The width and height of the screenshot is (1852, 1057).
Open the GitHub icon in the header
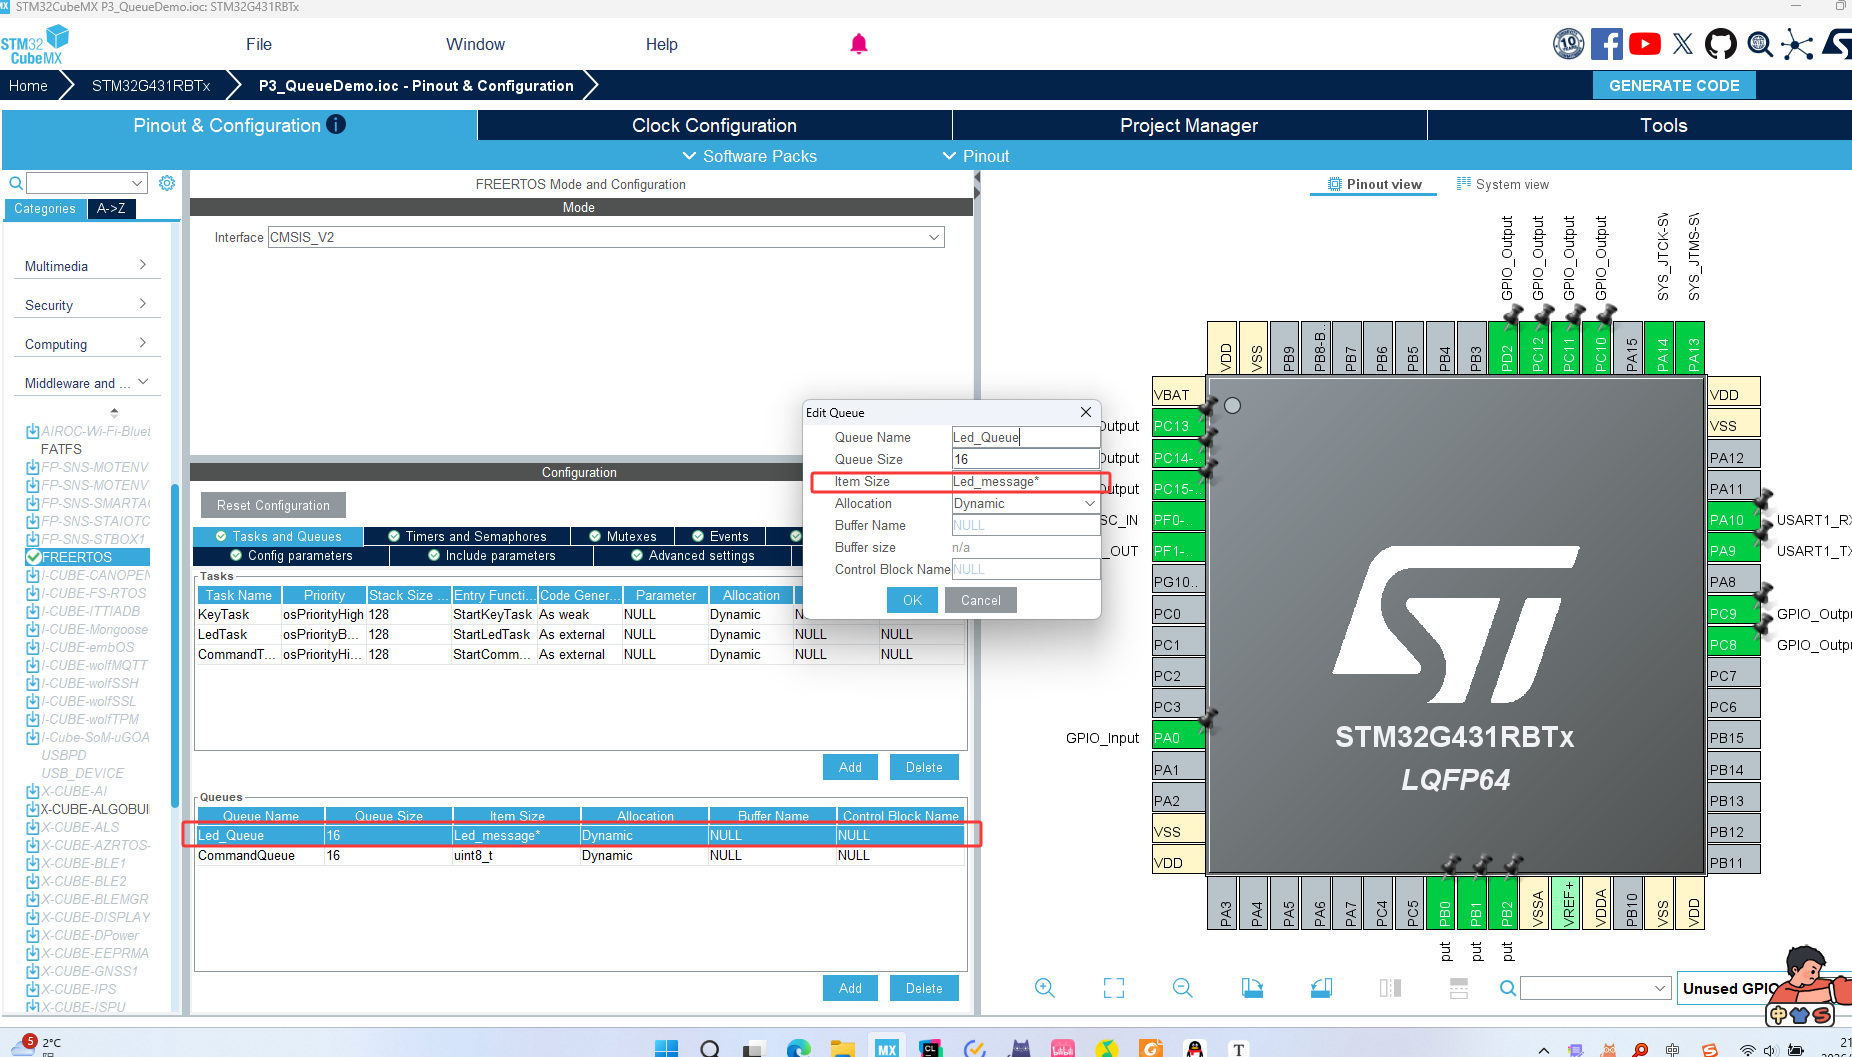[1721, 44]
